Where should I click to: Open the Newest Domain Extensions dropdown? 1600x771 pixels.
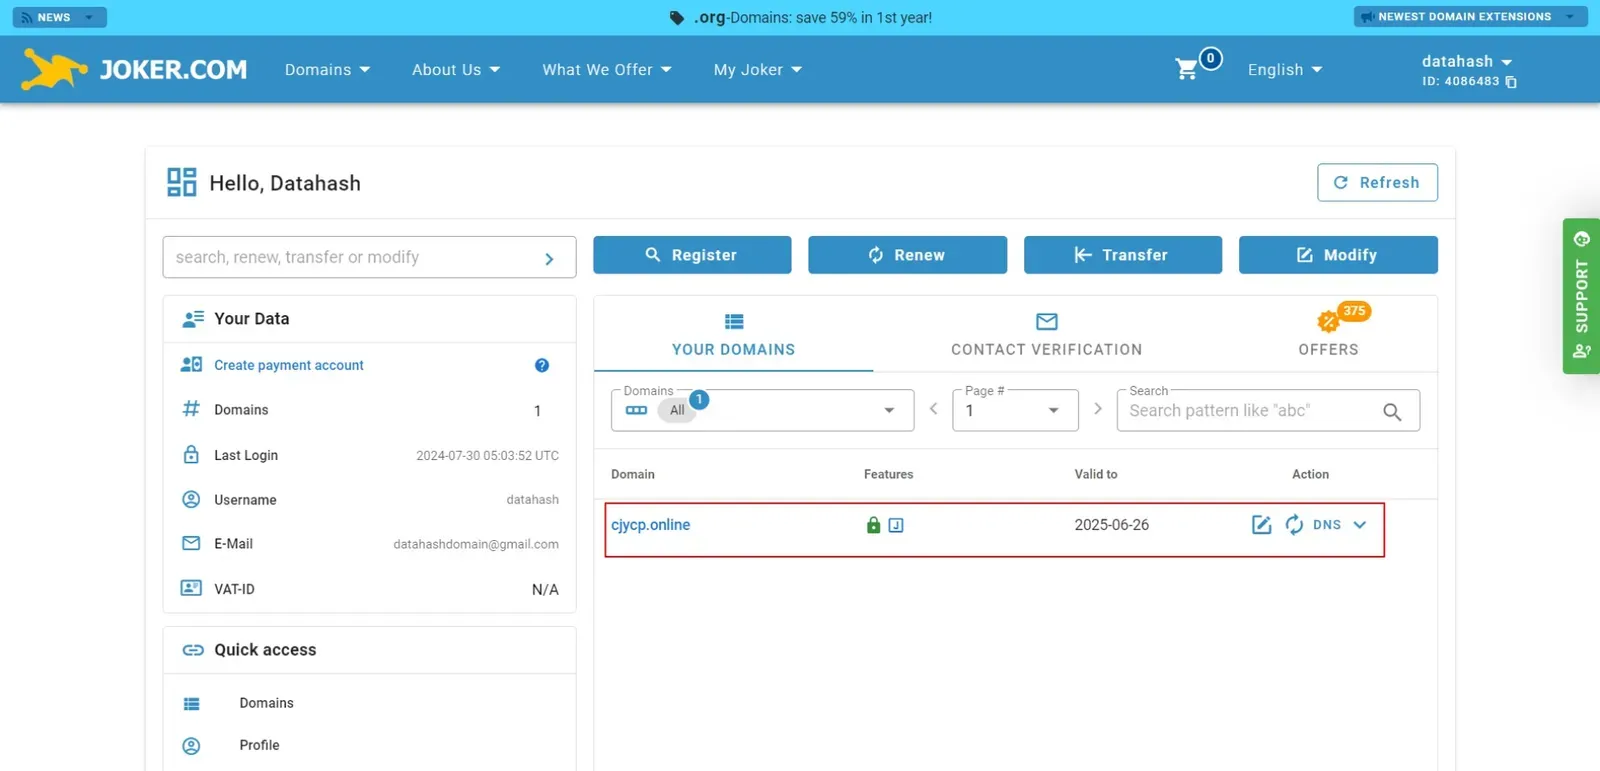[x=1470, y=17]
